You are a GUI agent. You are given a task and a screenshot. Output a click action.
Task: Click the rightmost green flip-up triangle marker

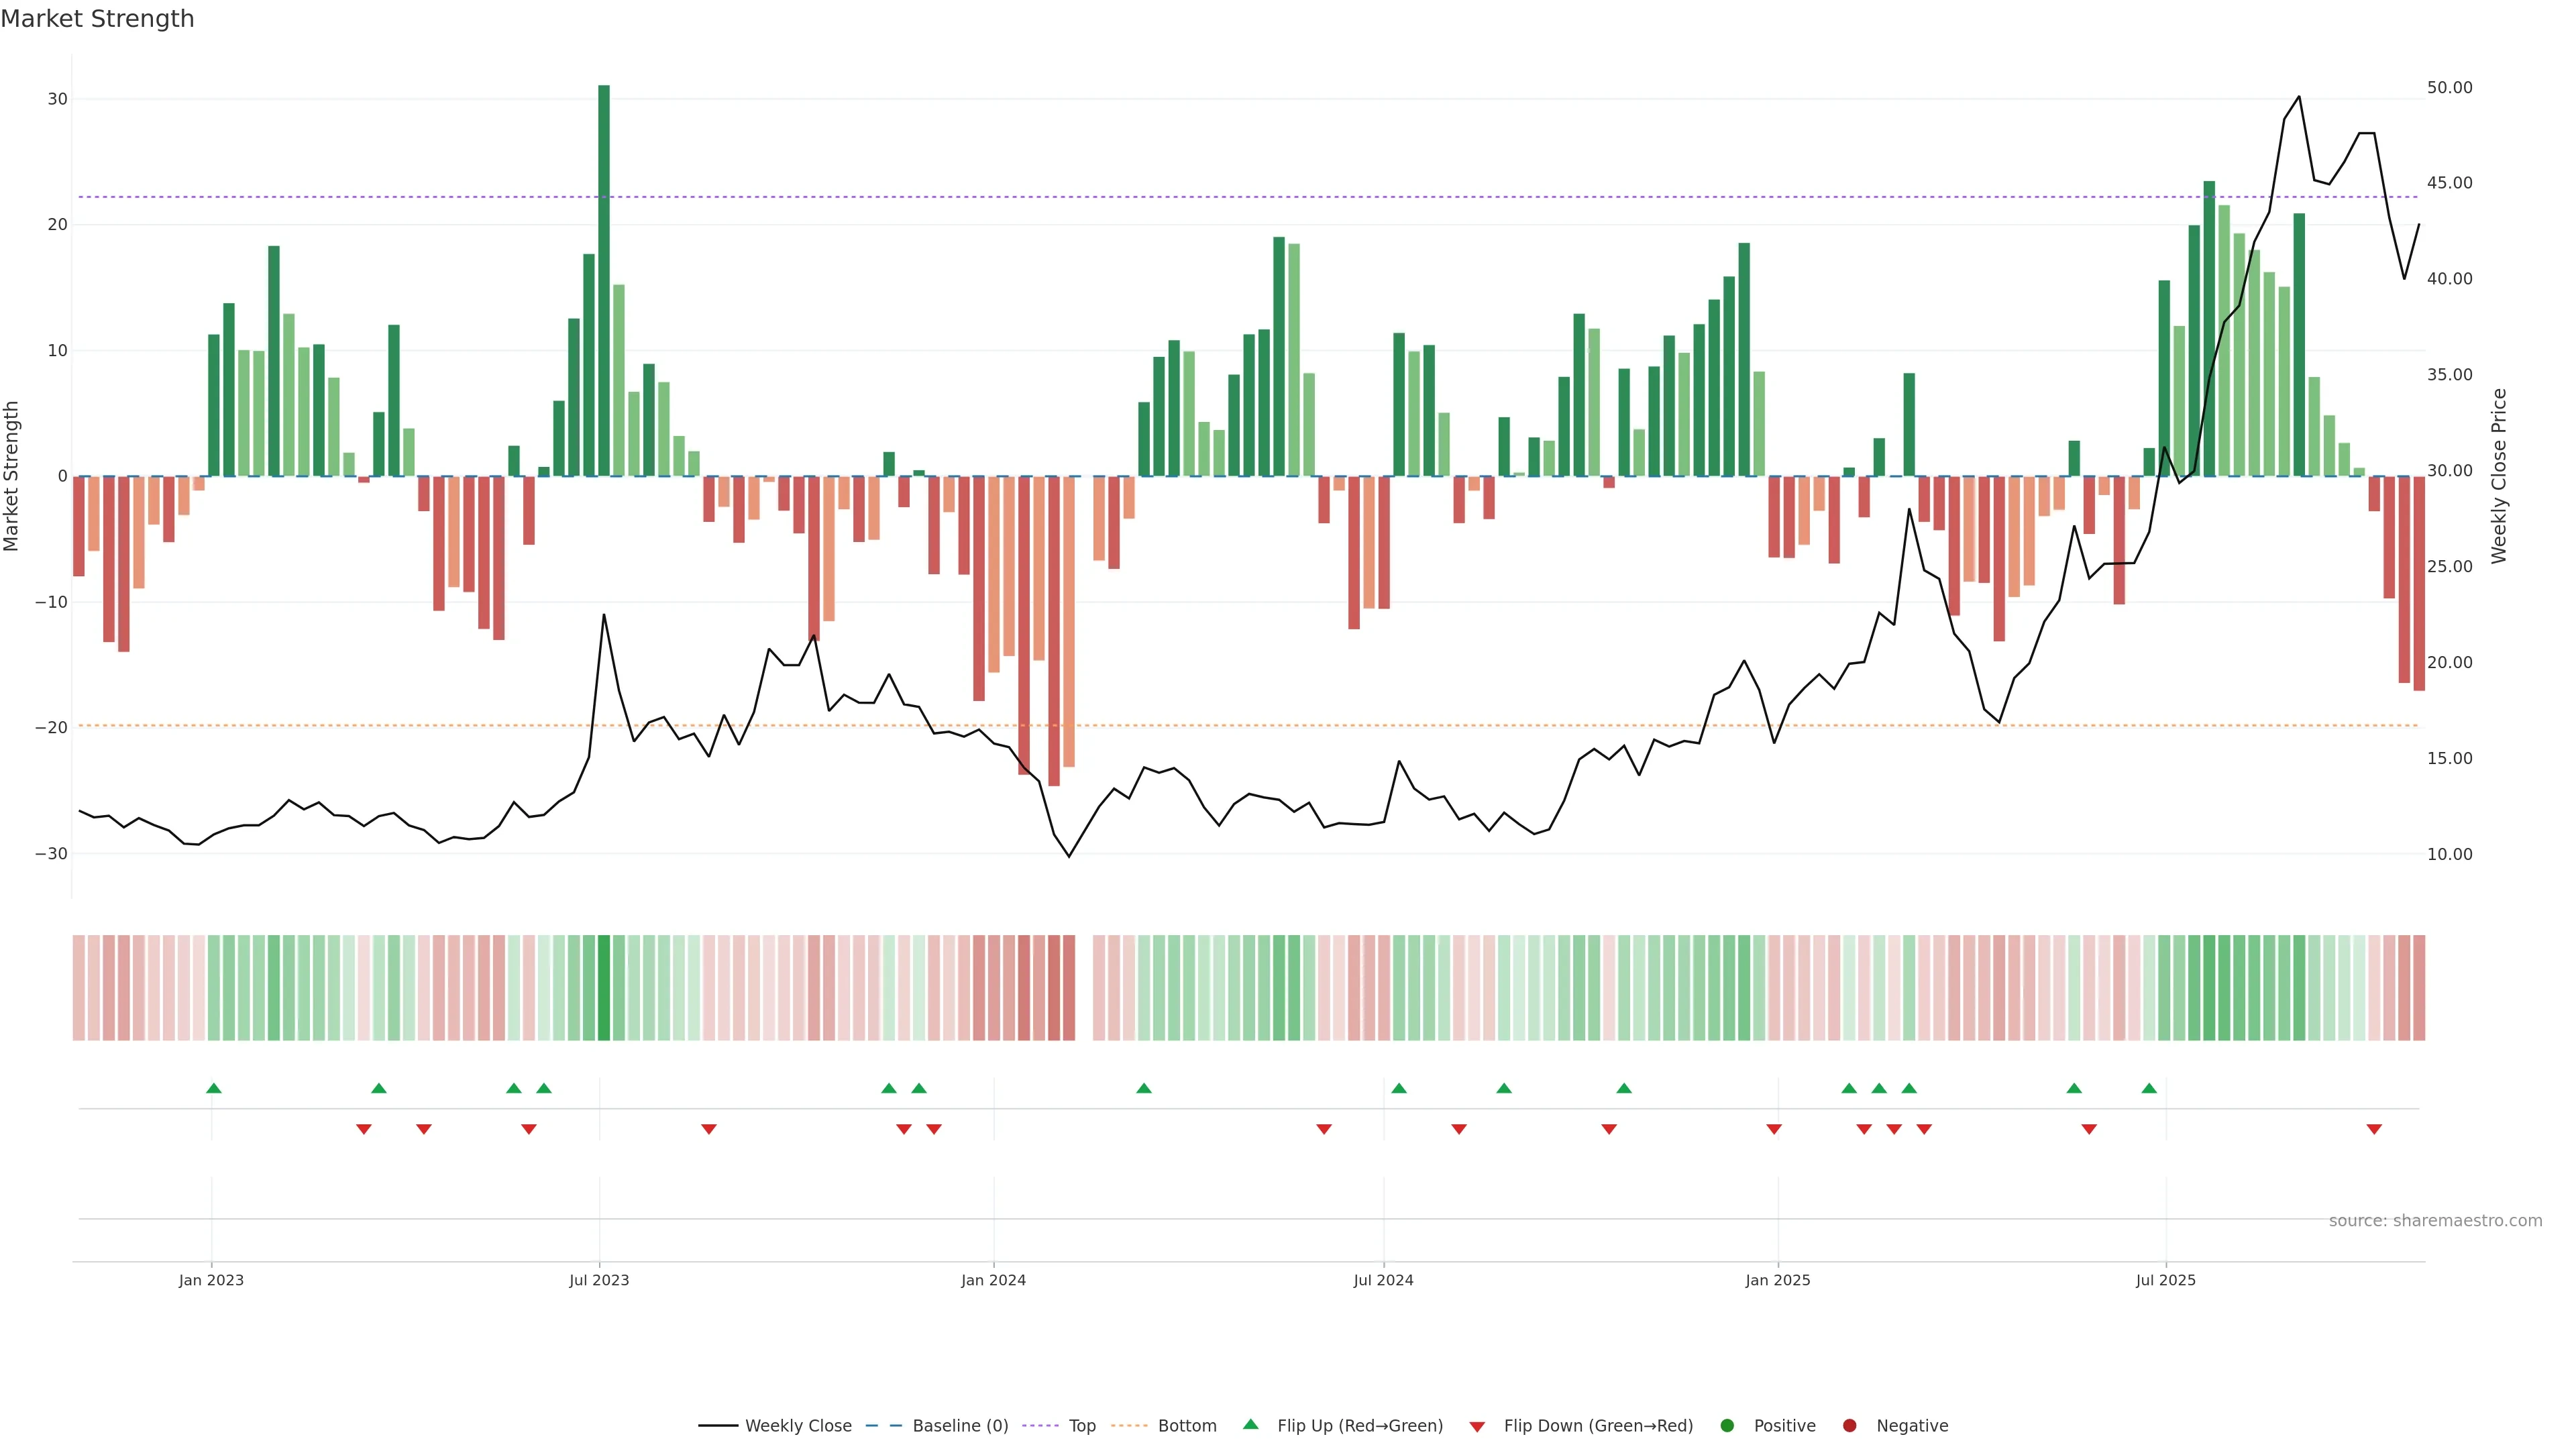point(2149,1088)
